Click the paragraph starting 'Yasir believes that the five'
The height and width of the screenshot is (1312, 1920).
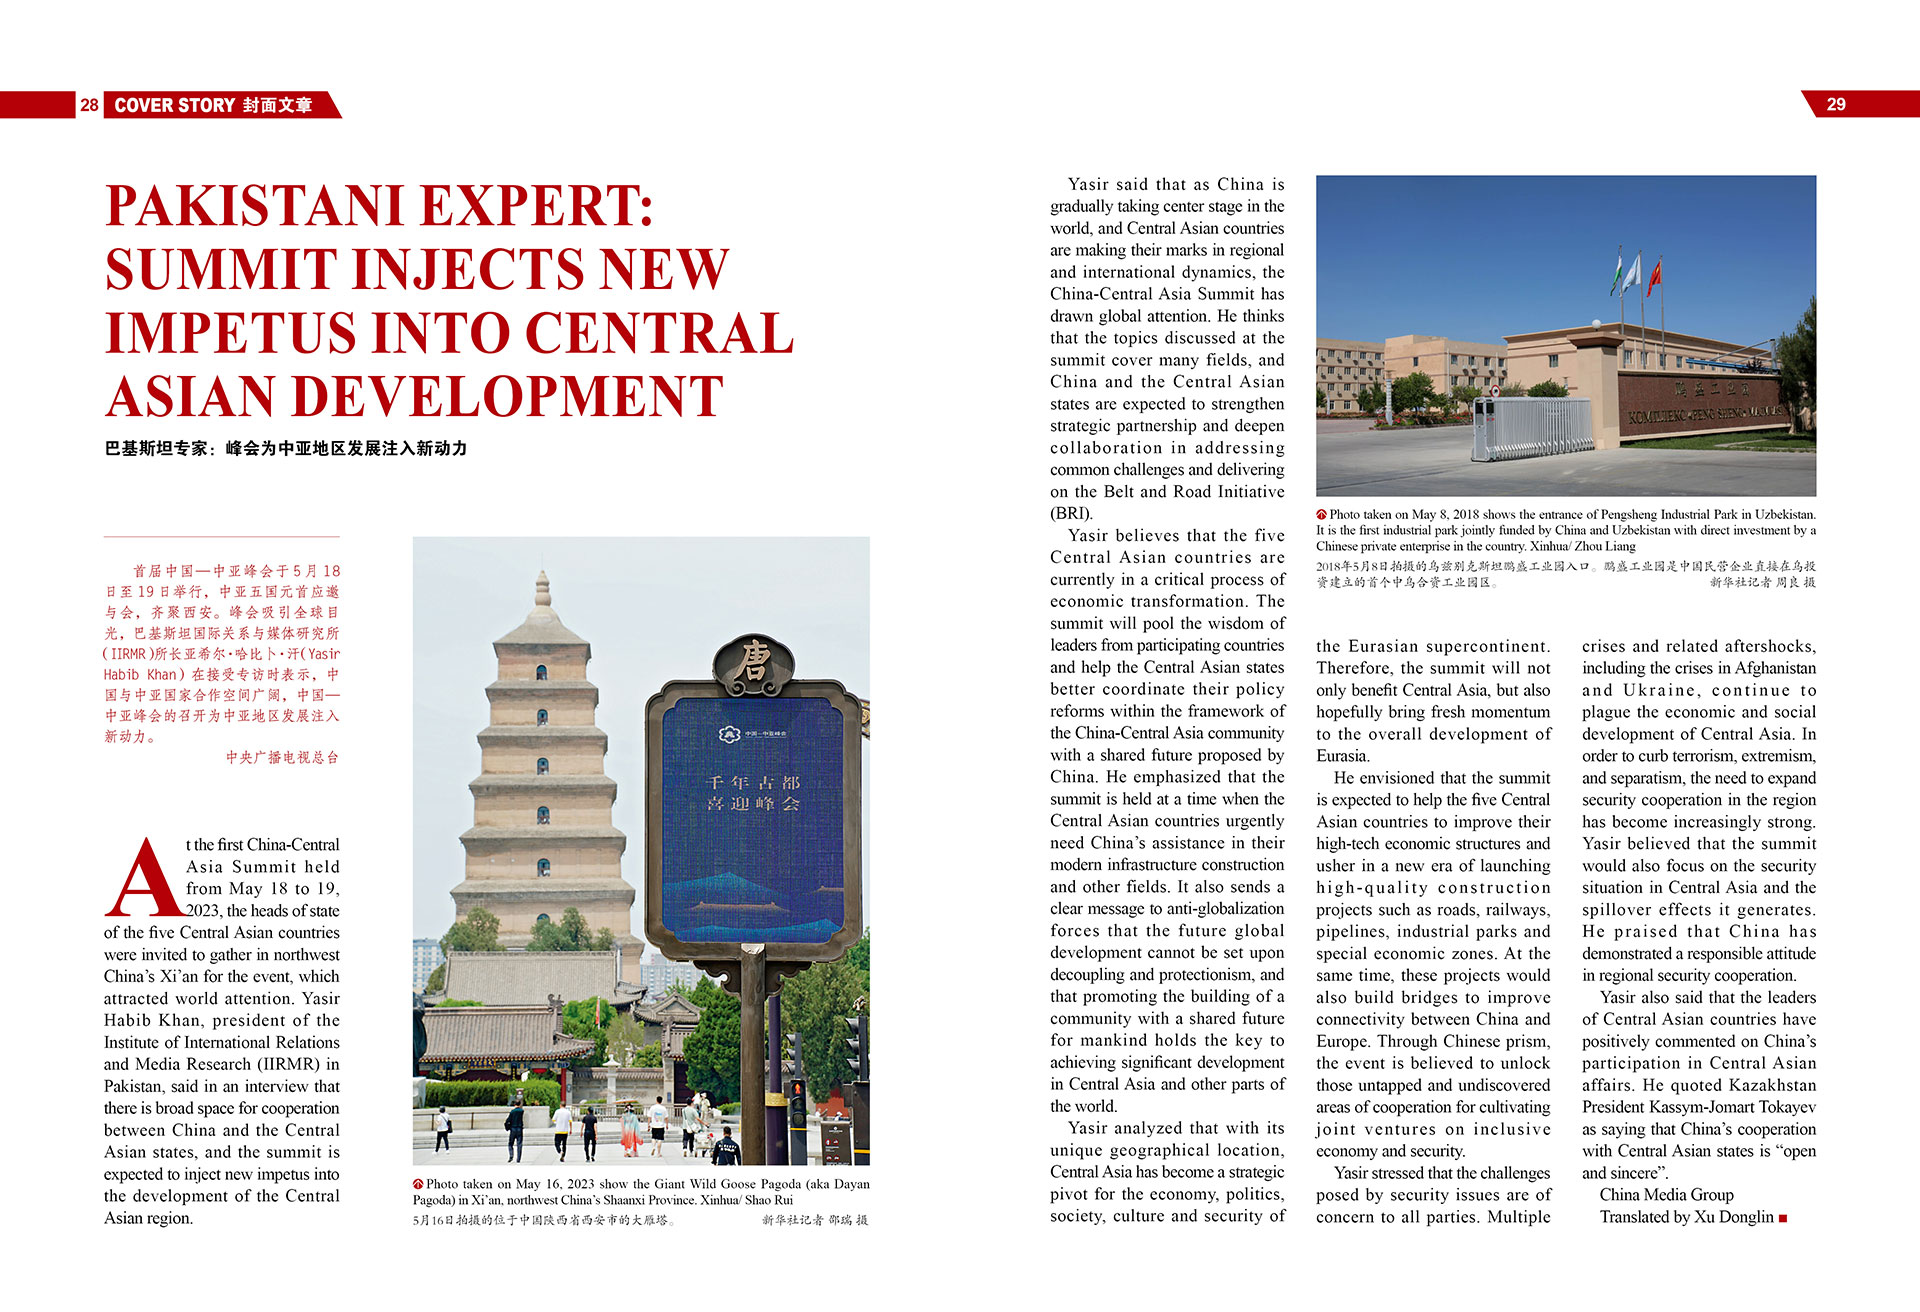(x=1167, y=821)
